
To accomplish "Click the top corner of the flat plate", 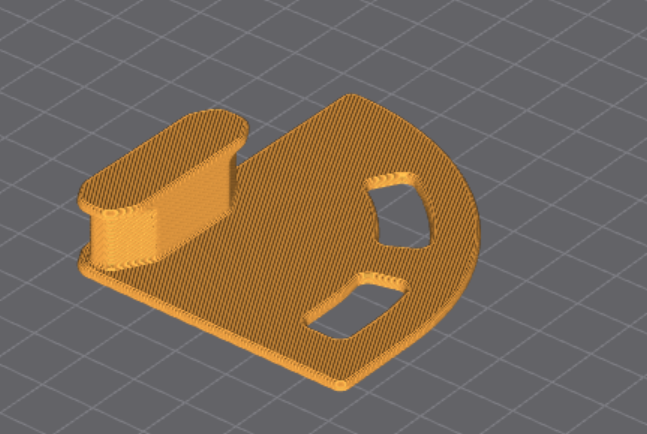I will click(x=350, y=100).
